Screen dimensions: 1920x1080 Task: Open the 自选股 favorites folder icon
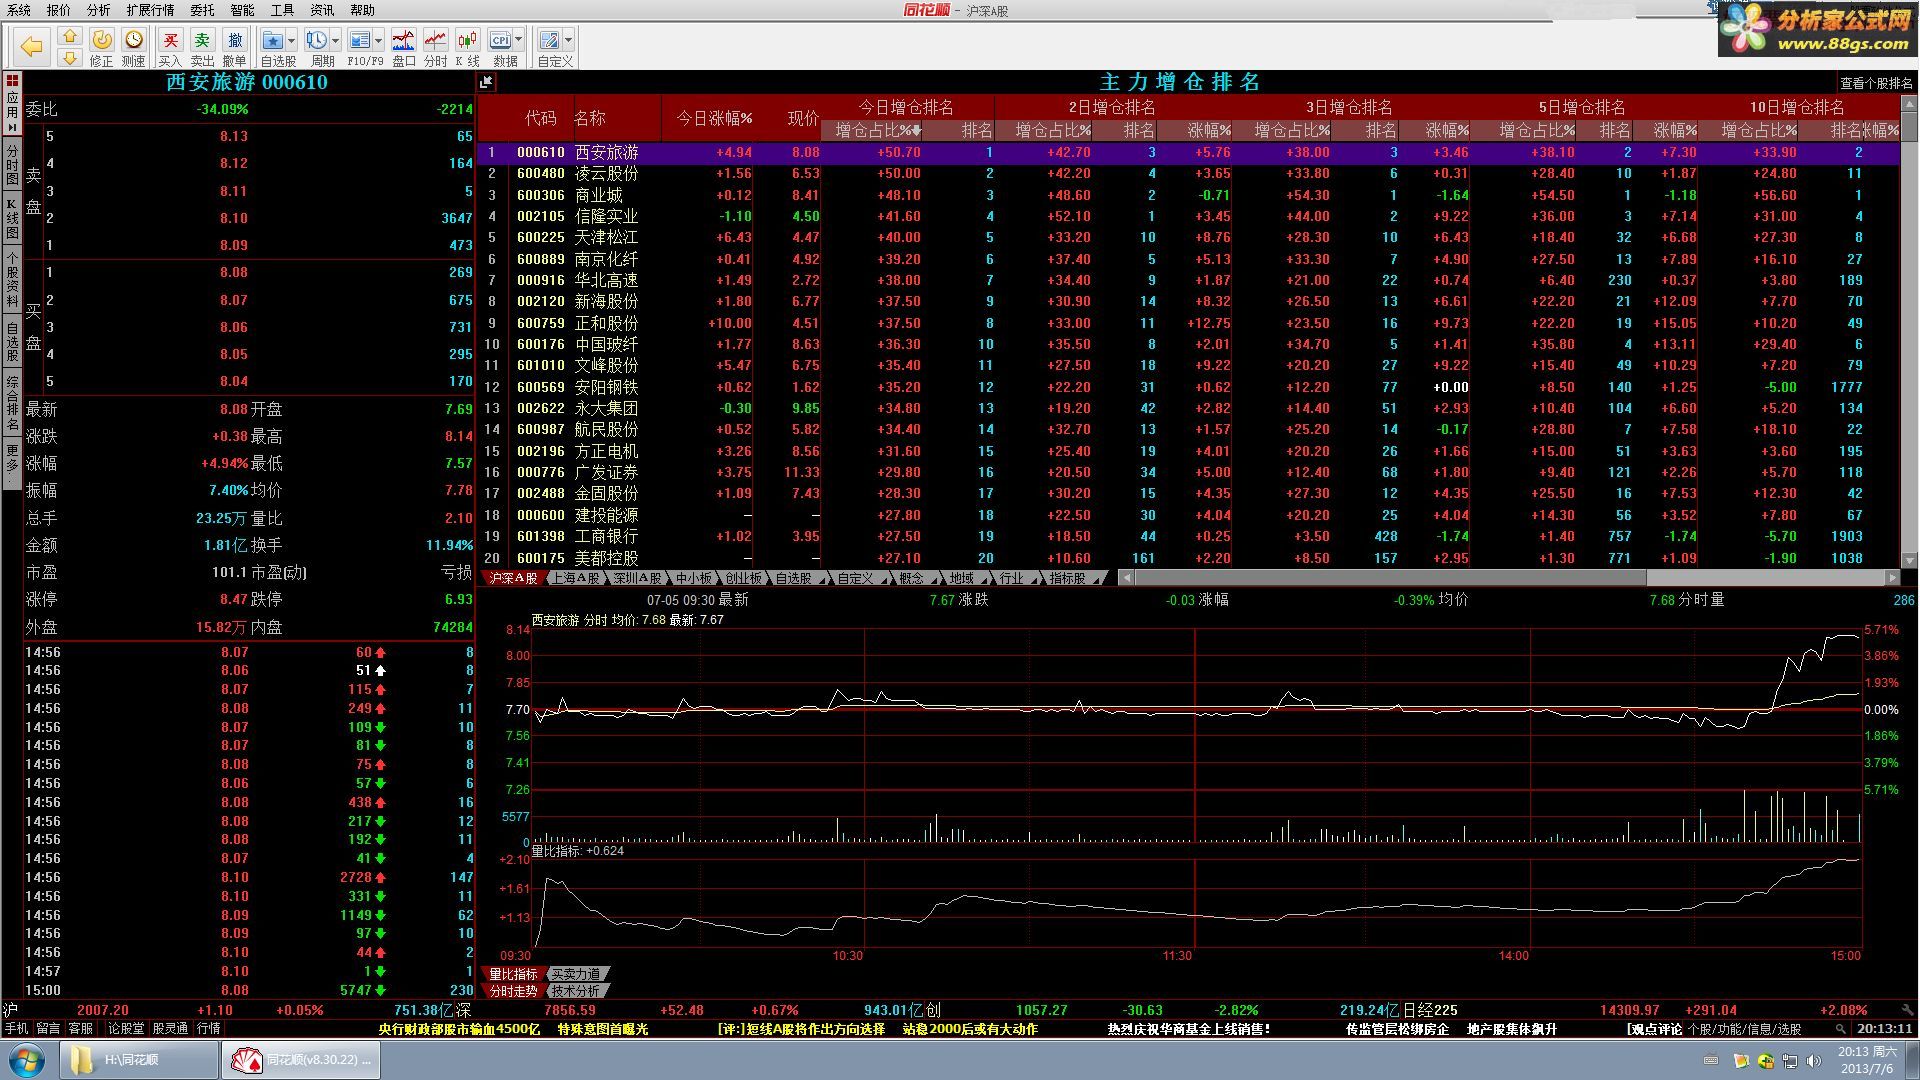click(272, 40)
